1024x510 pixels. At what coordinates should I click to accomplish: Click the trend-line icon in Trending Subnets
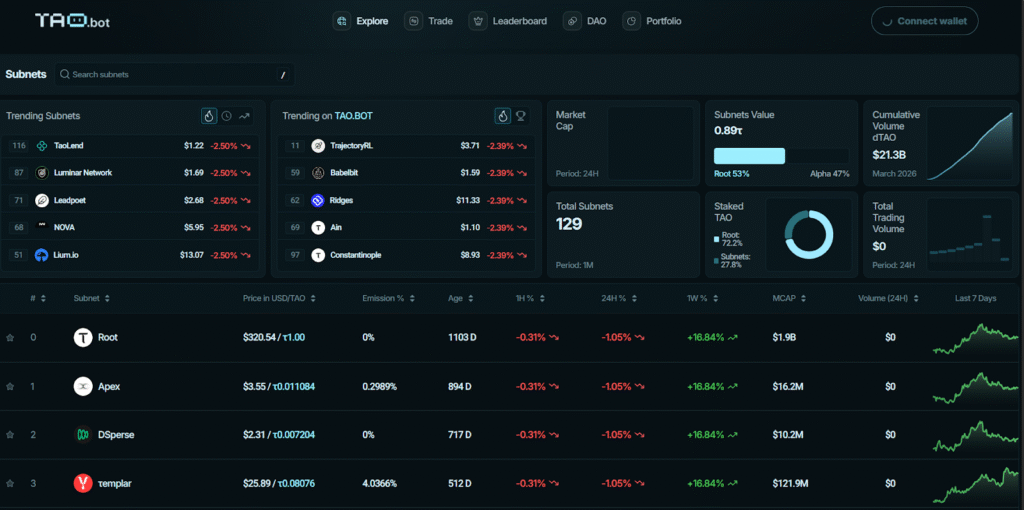(x=244, y=116)
